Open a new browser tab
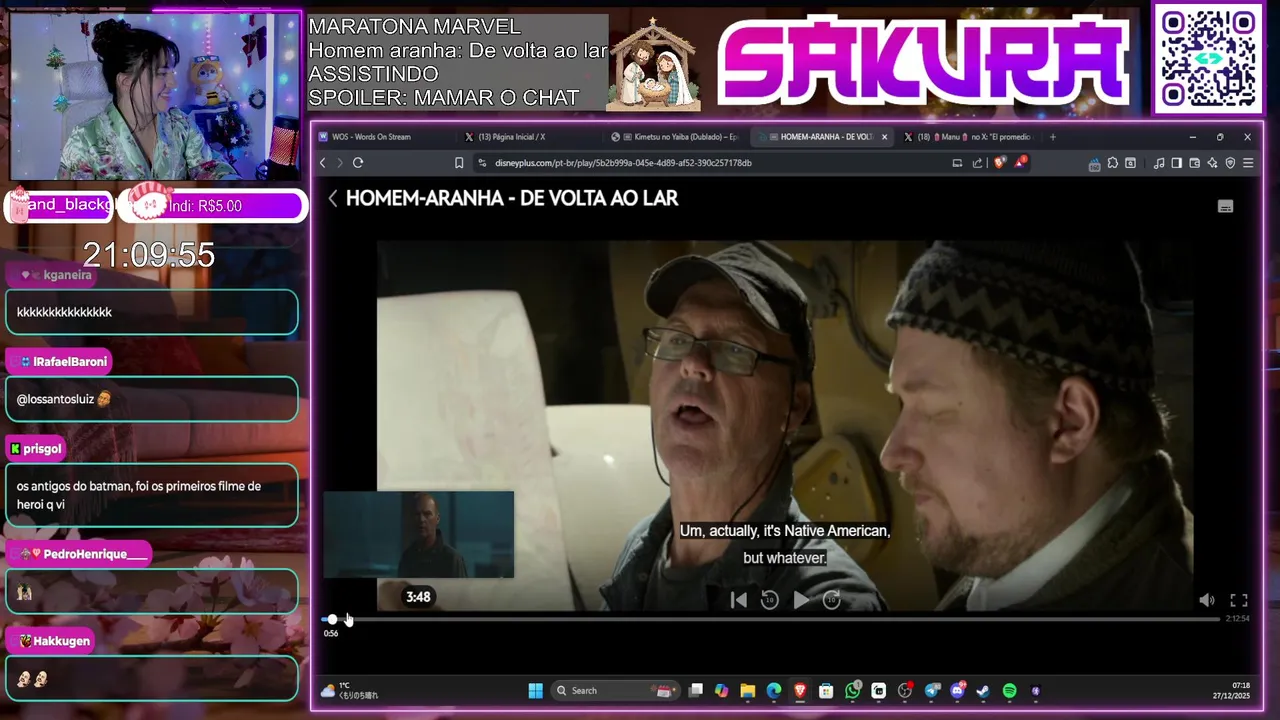The width and height of the screenshot is (1280, 720). pos(1052,137)
